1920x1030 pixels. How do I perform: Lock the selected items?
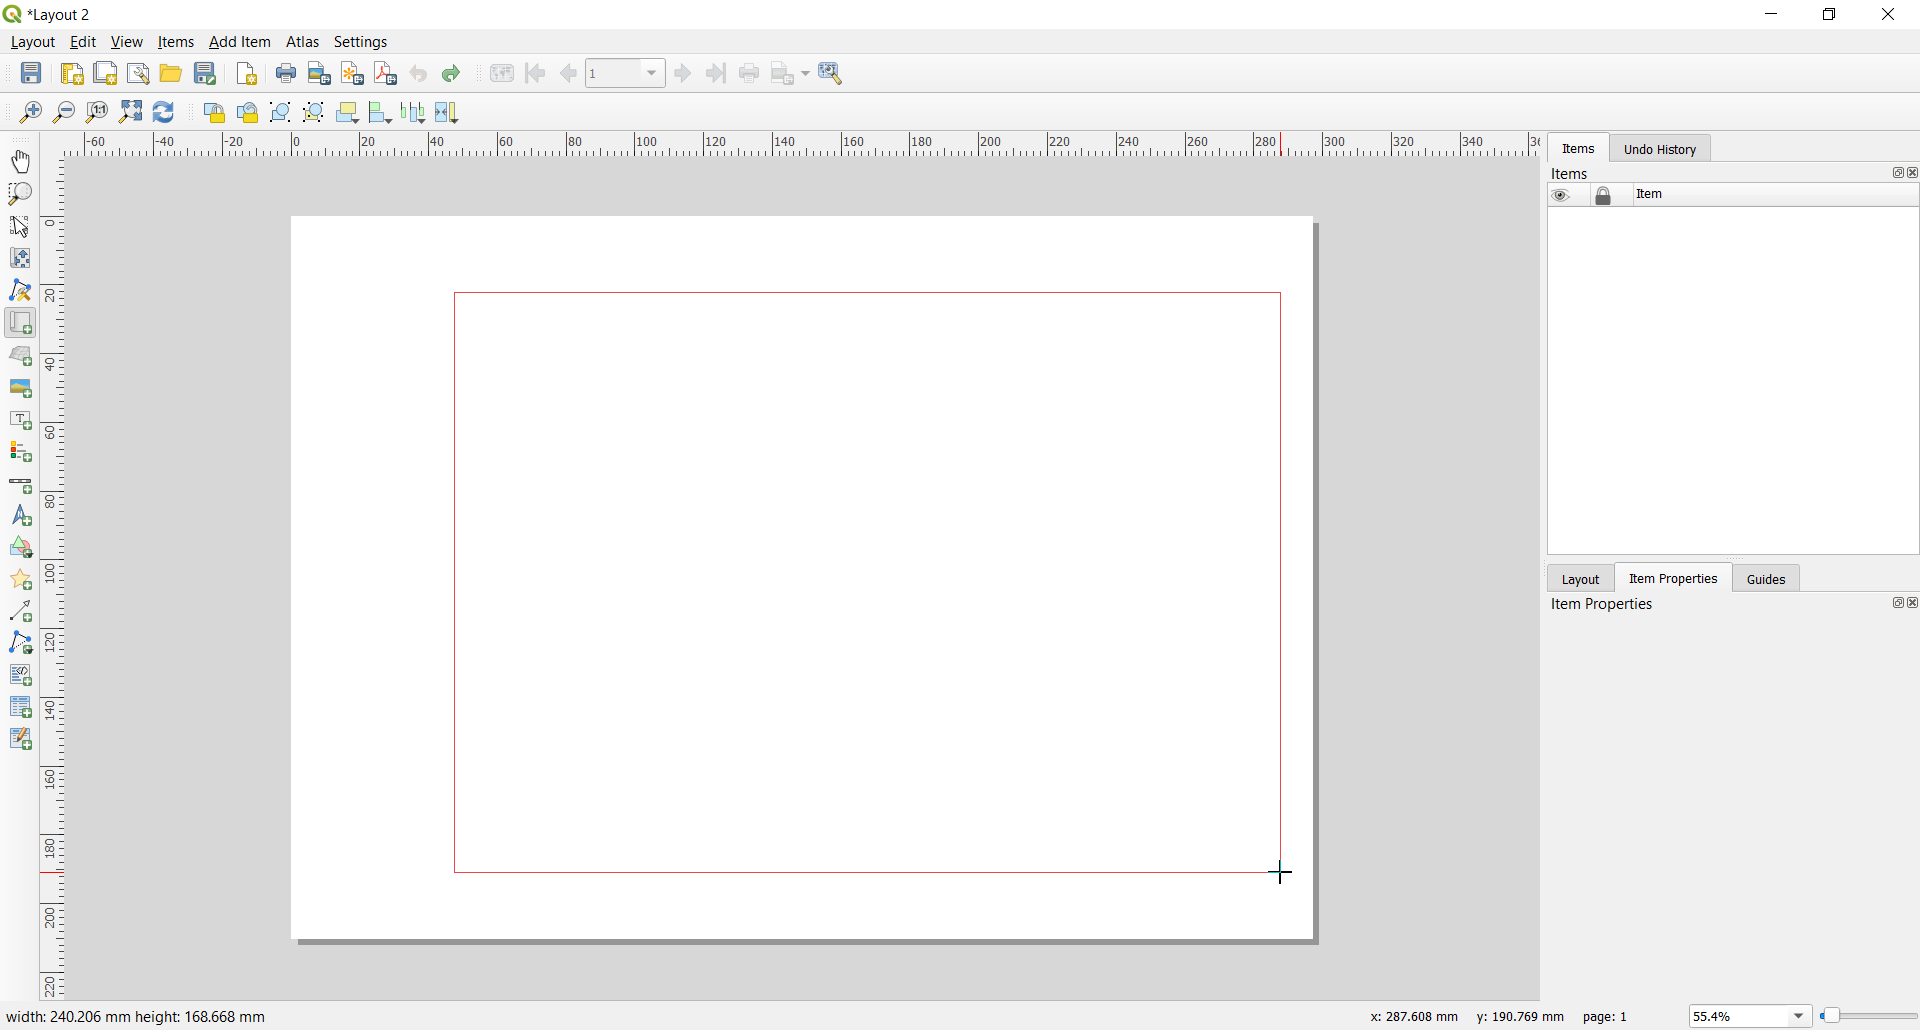(214, 112)
